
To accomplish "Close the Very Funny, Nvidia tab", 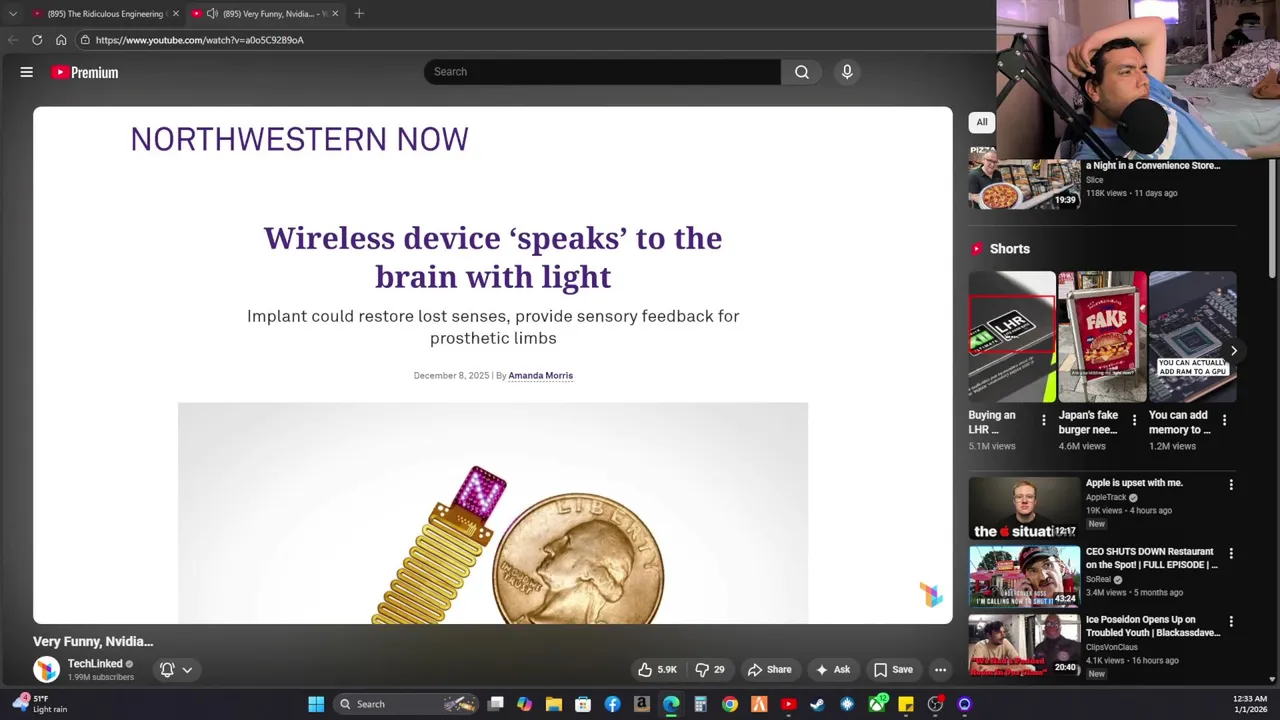I will point(335,13).
